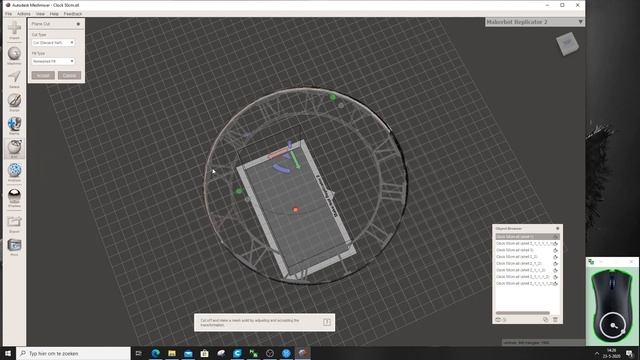Open the Stamp tool
Viewport: 640px width, 360px height.
click(x=14, y=124)
